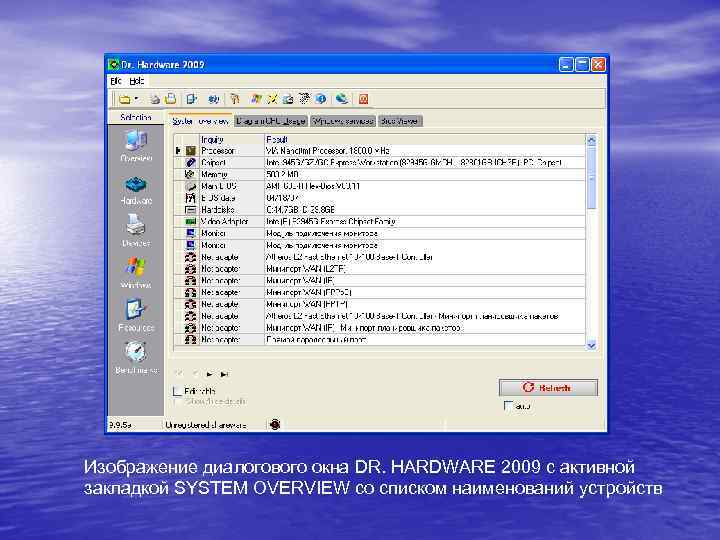Screen dimensions: 720x540
Task: Click the Processor row icon
Action: click(x=191, y=151)
